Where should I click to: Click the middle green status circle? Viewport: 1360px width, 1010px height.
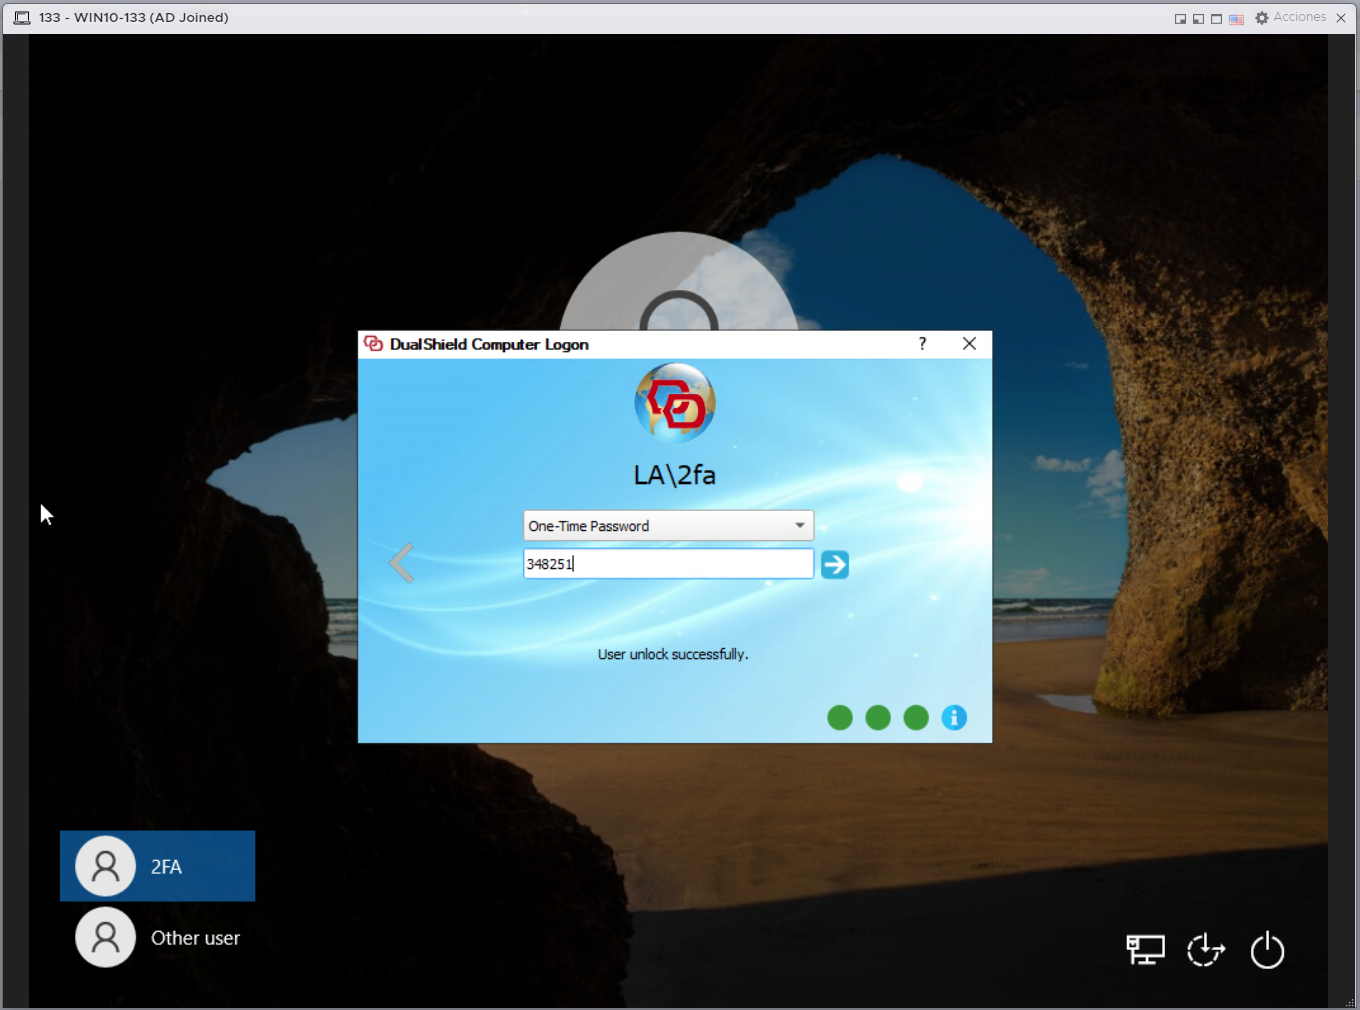(x=878, y=717)
